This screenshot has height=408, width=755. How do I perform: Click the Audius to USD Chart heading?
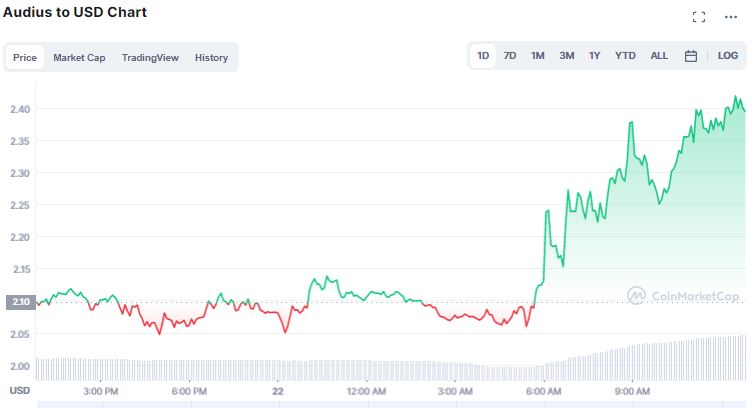[75, 12]
